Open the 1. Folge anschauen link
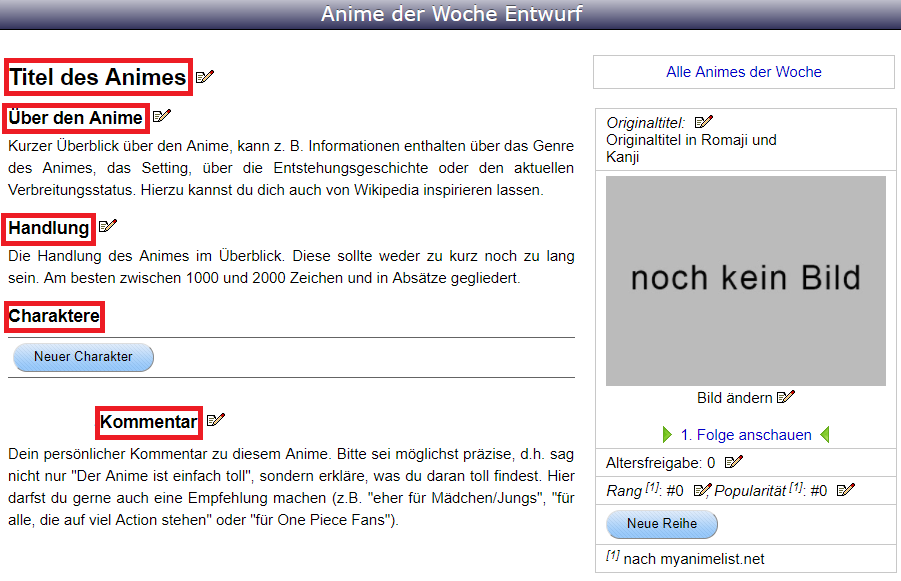Image resolution: width=901 pixels, height=581 pixels. point(746,435)
